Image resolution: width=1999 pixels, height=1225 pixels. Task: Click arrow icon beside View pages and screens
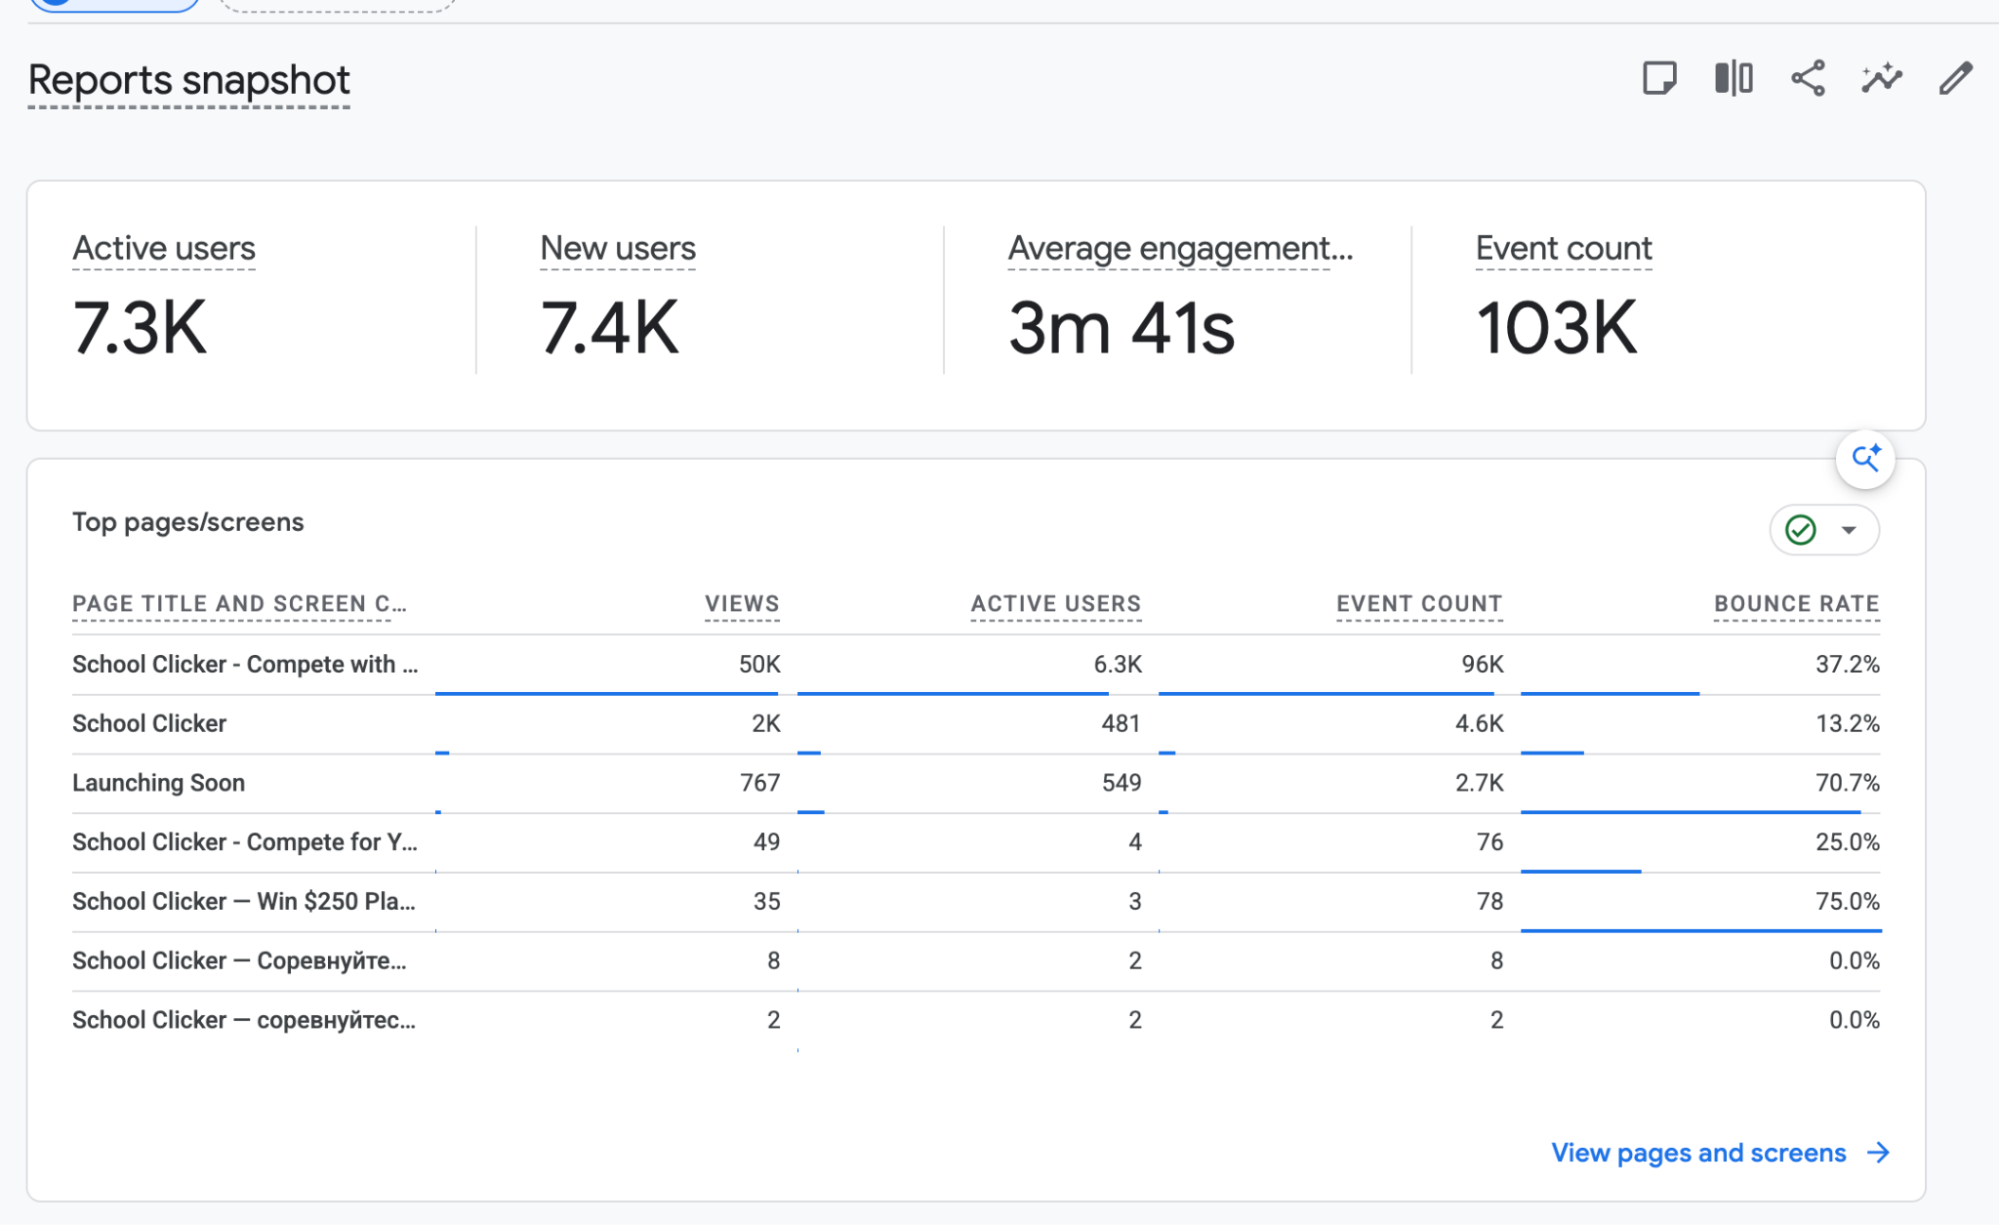[1879, 1153]
